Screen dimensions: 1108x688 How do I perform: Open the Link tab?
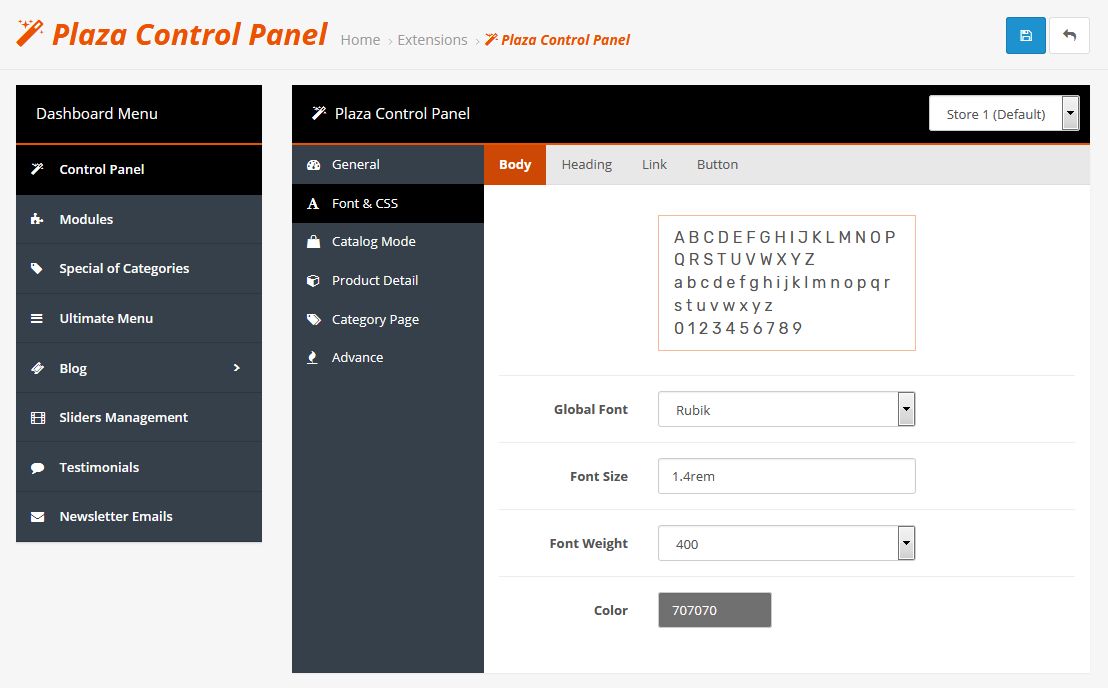654,165
